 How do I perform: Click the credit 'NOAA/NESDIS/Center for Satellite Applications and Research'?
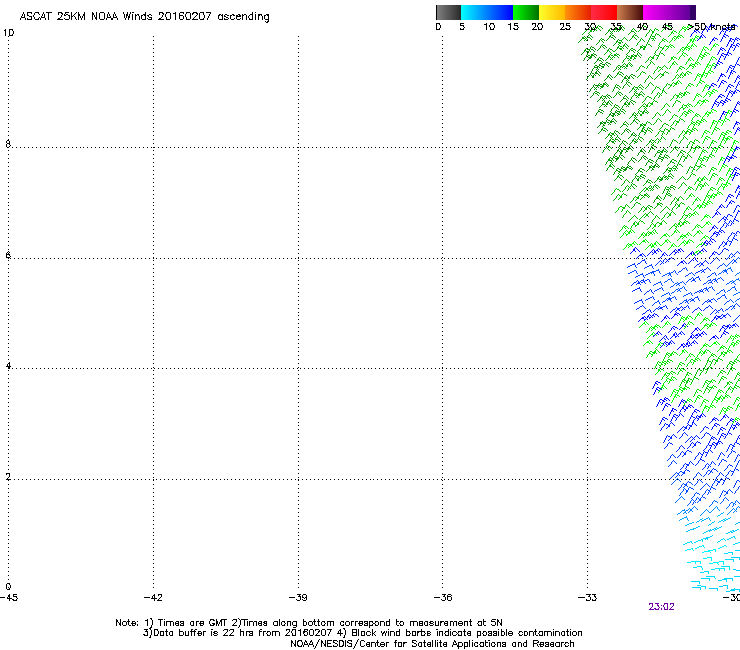[x=432, y=644]
